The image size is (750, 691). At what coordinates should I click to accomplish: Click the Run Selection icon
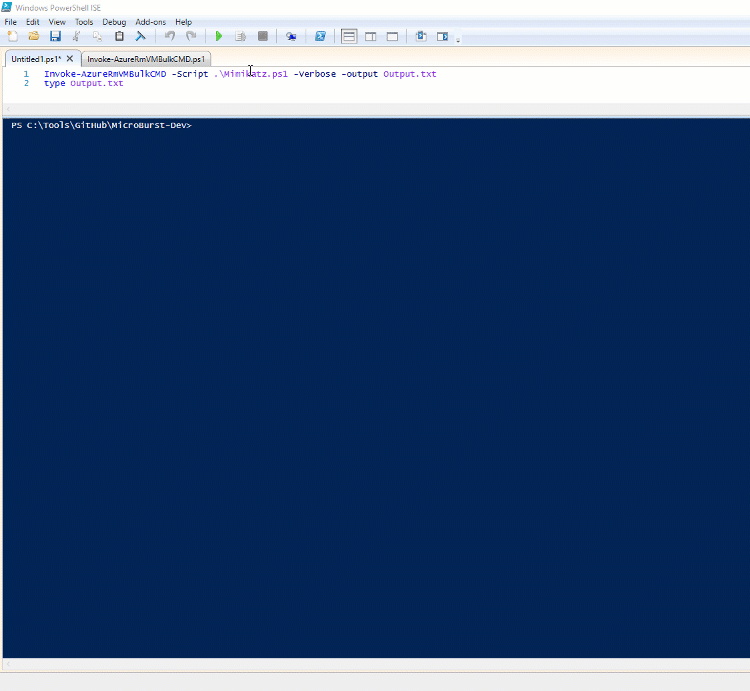pos(241,36)
